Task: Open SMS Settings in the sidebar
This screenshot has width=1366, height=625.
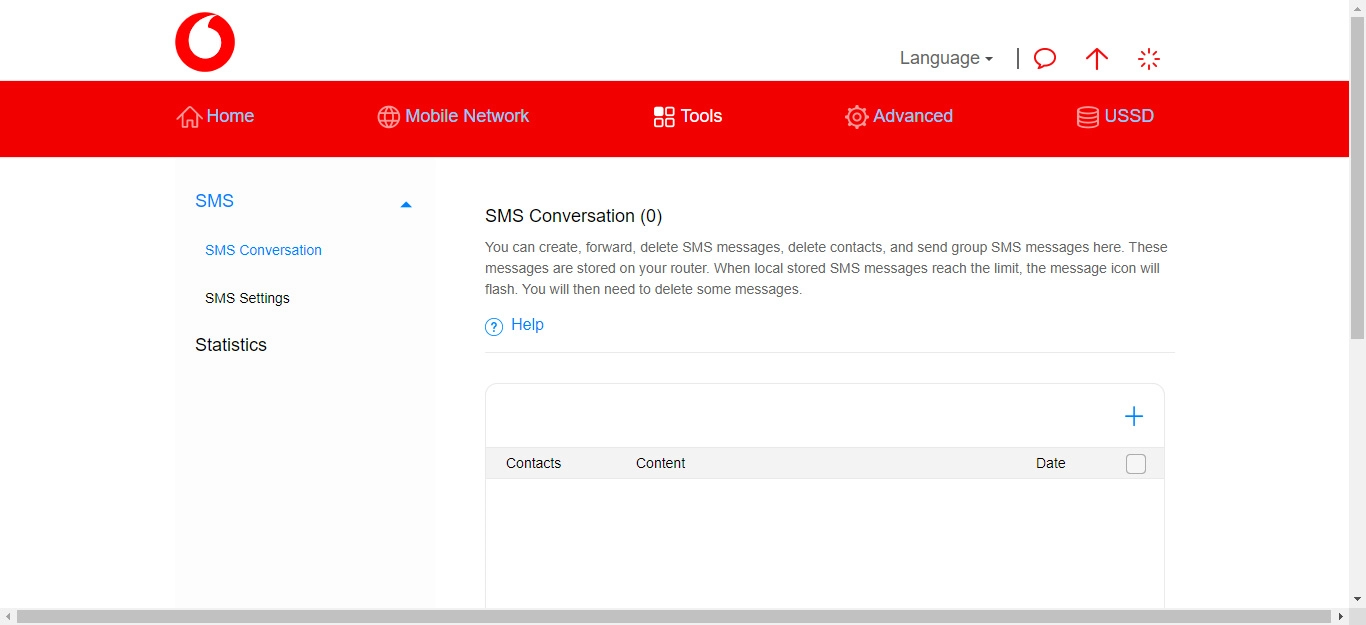Action: click(247, 298)
